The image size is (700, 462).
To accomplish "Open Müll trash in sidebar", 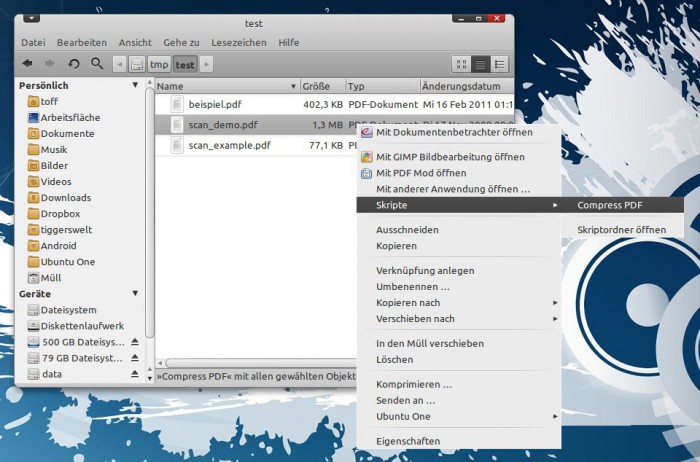I will point(51,277).
